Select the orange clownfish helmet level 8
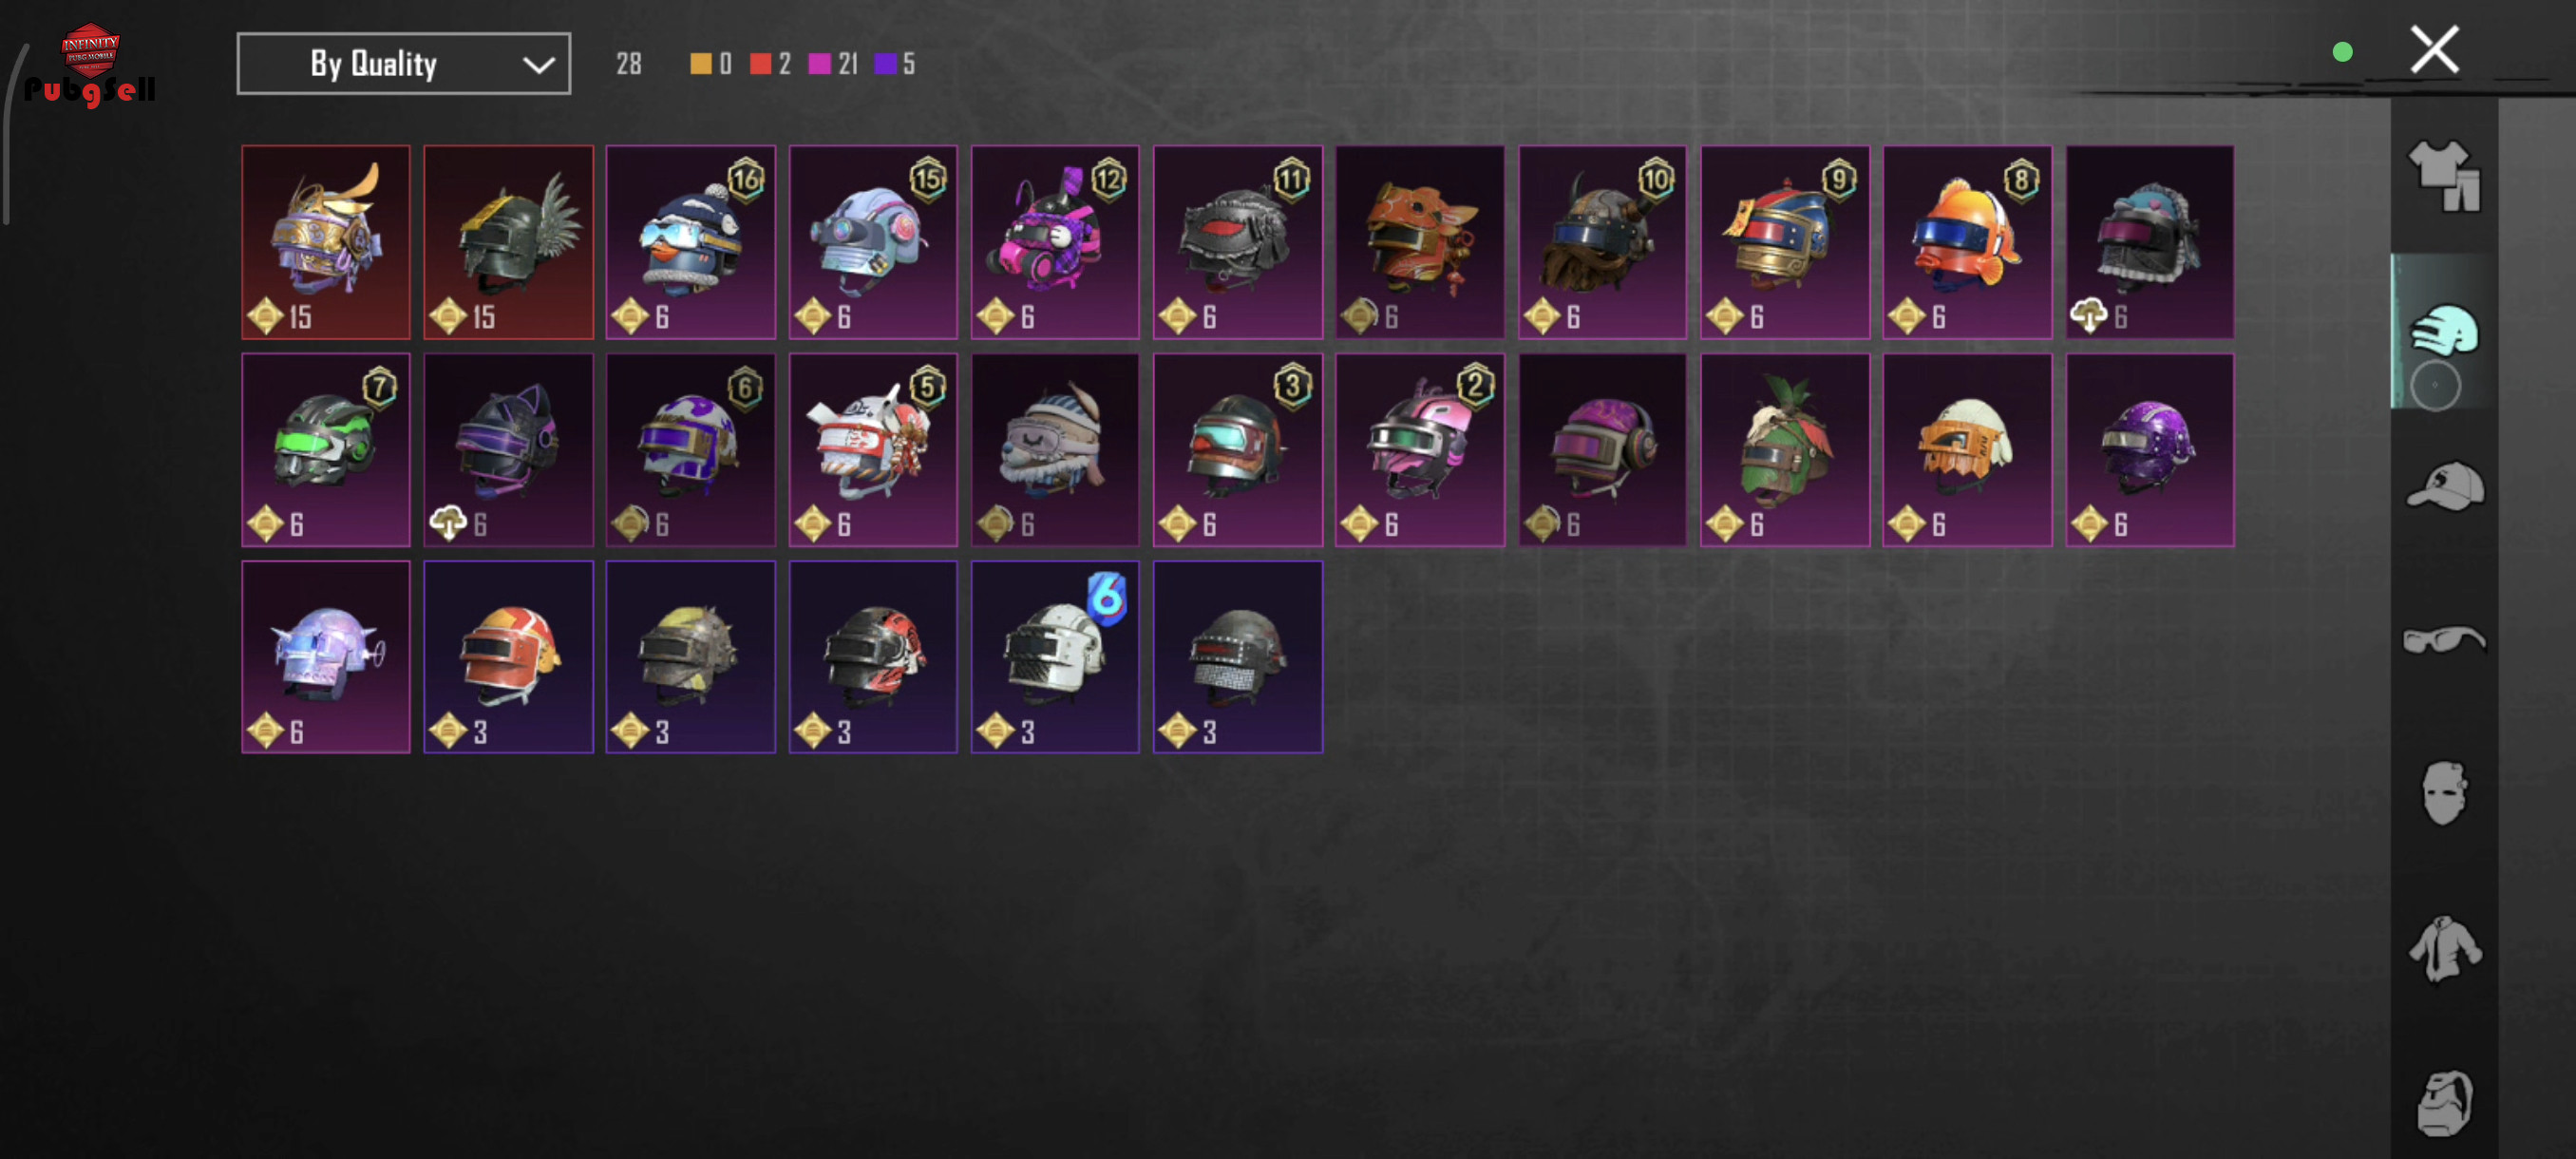 [x=1967, y=242]
